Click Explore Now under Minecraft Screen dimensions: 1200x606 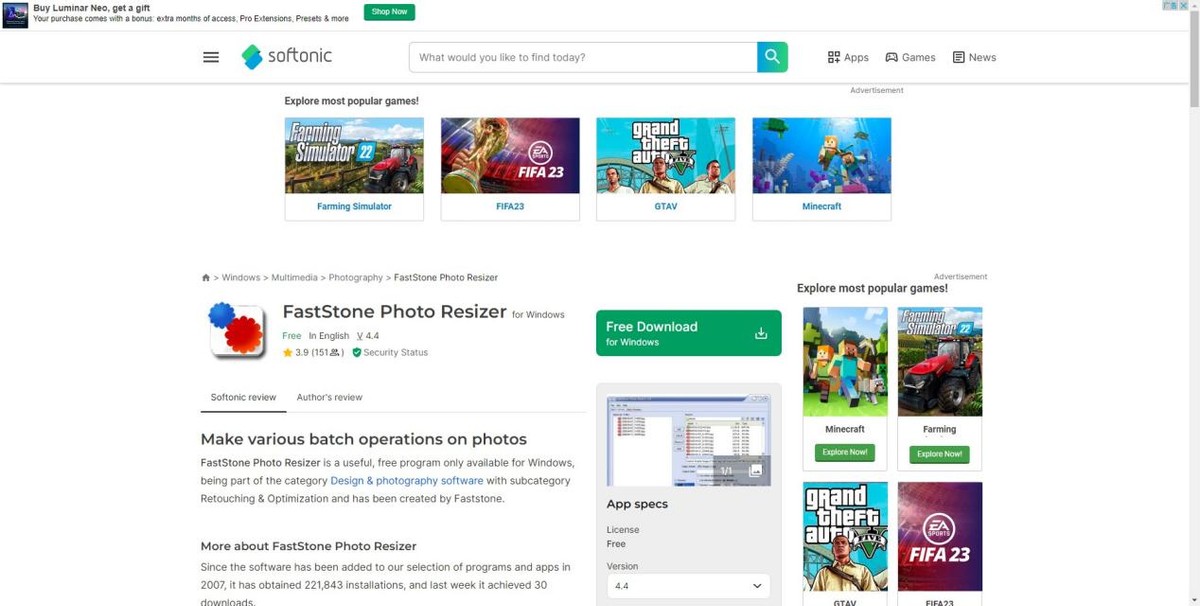pyautogui.click(x=845, y=453)
